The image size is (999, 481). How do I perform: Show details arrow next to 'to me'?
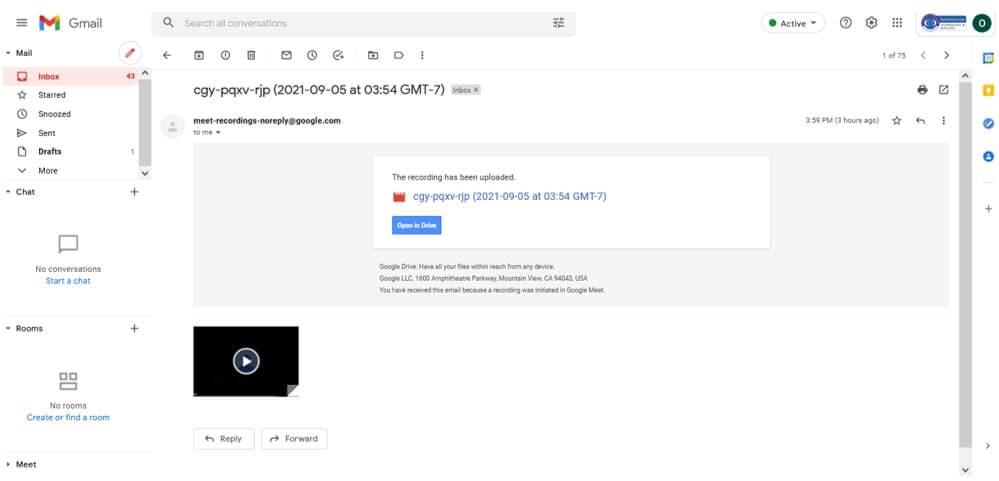click(218, 133)
